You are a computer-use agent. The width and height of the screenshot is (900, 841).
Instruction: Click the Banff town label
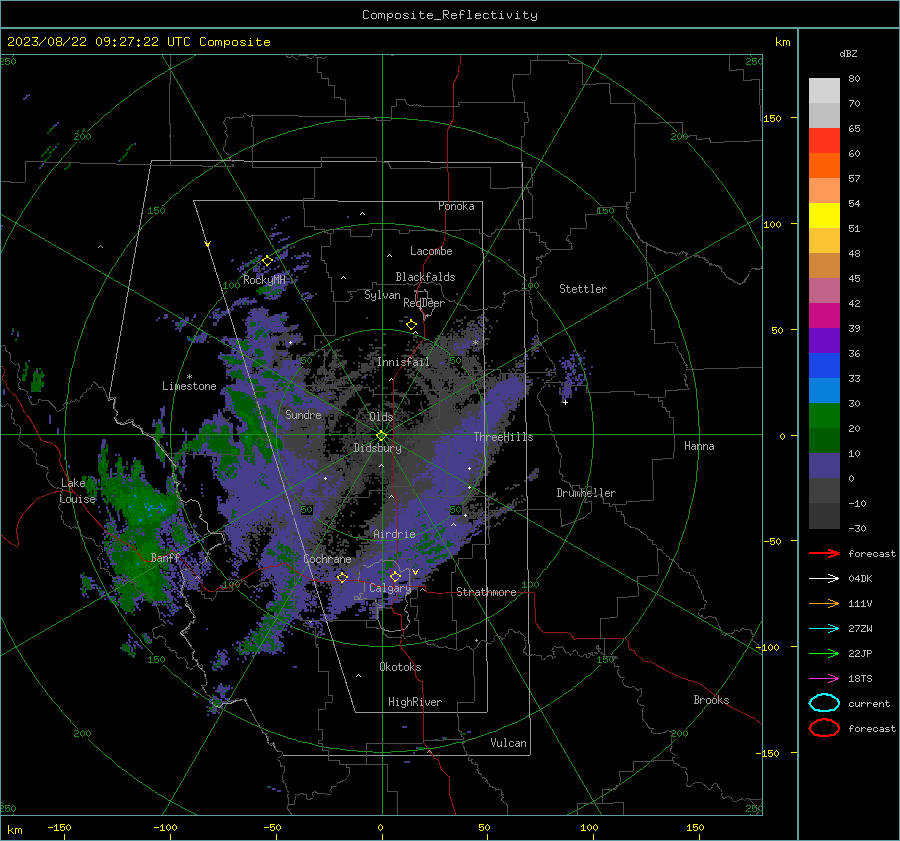(165, 557)
